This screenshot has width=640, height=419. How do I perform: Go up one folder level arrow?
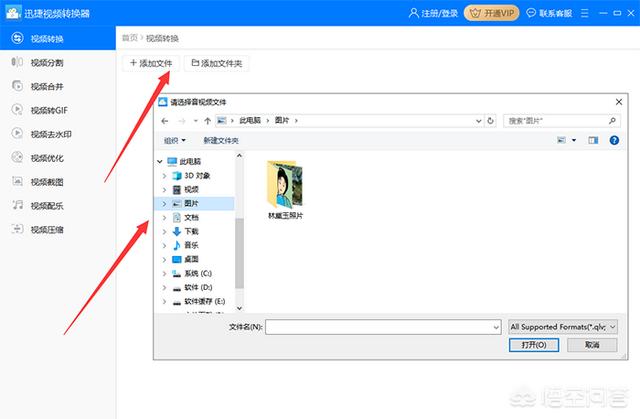207,121
